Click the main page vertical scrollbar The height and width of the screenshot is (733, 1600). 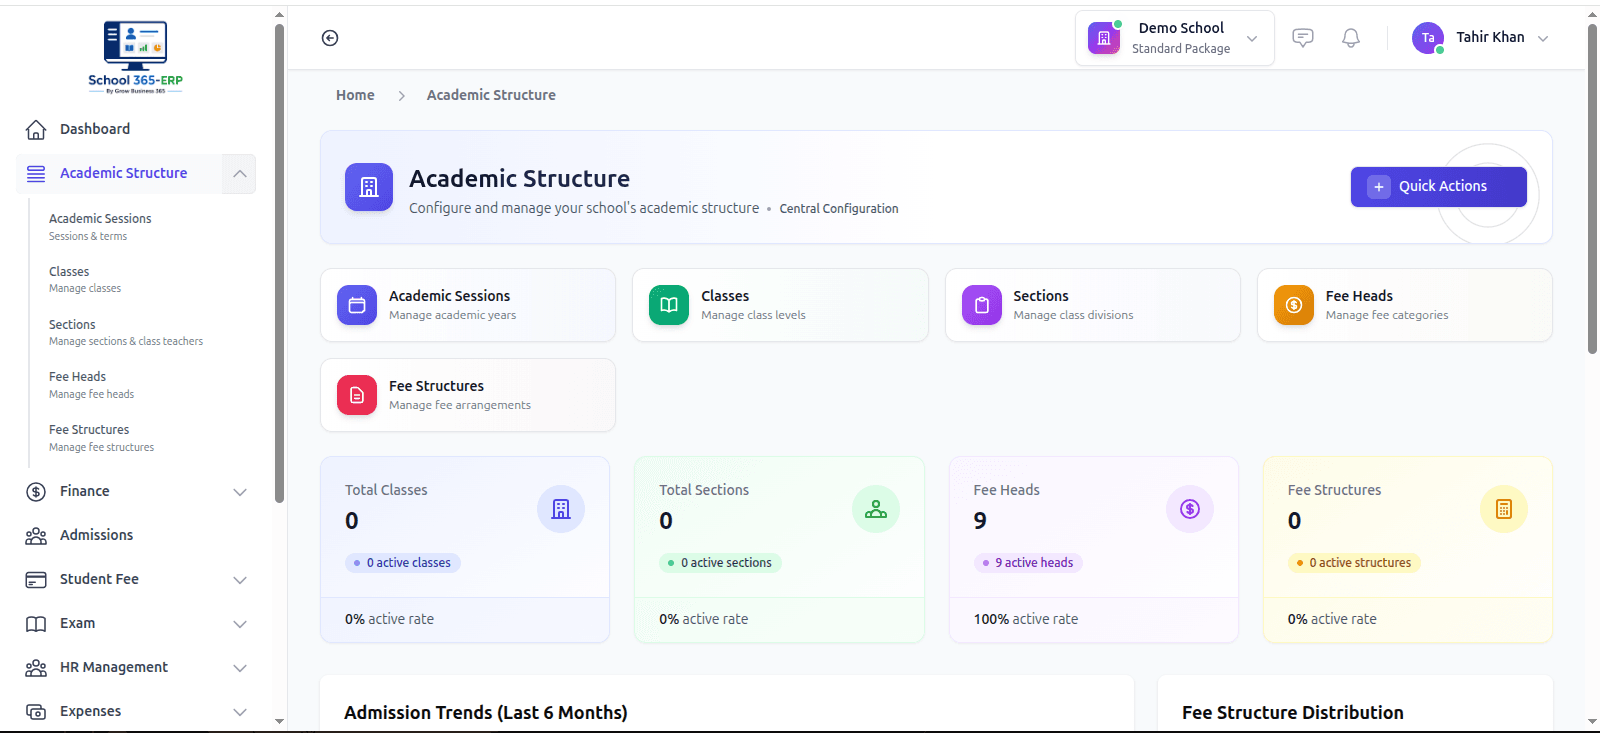[1592, 188]
